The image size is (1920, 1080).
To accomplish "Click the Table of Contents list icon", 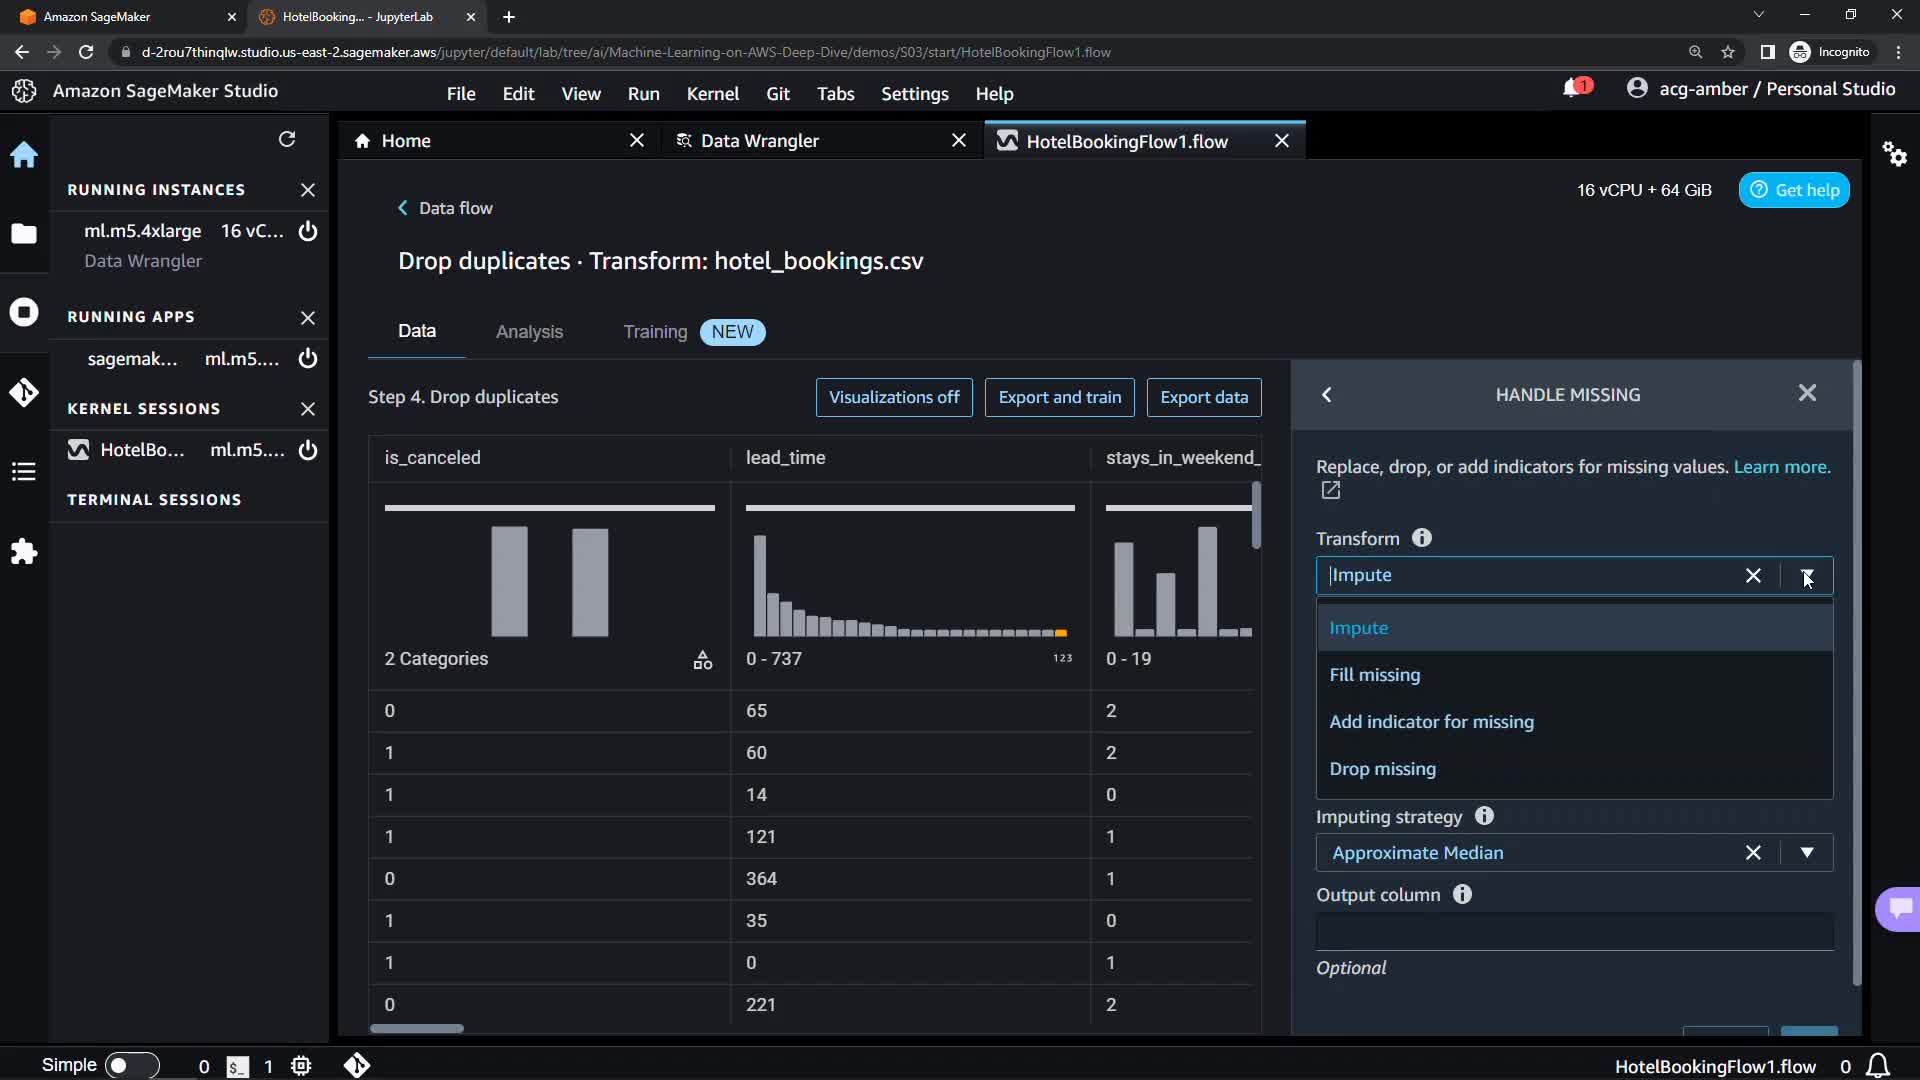I will click(x=24, y=472).
